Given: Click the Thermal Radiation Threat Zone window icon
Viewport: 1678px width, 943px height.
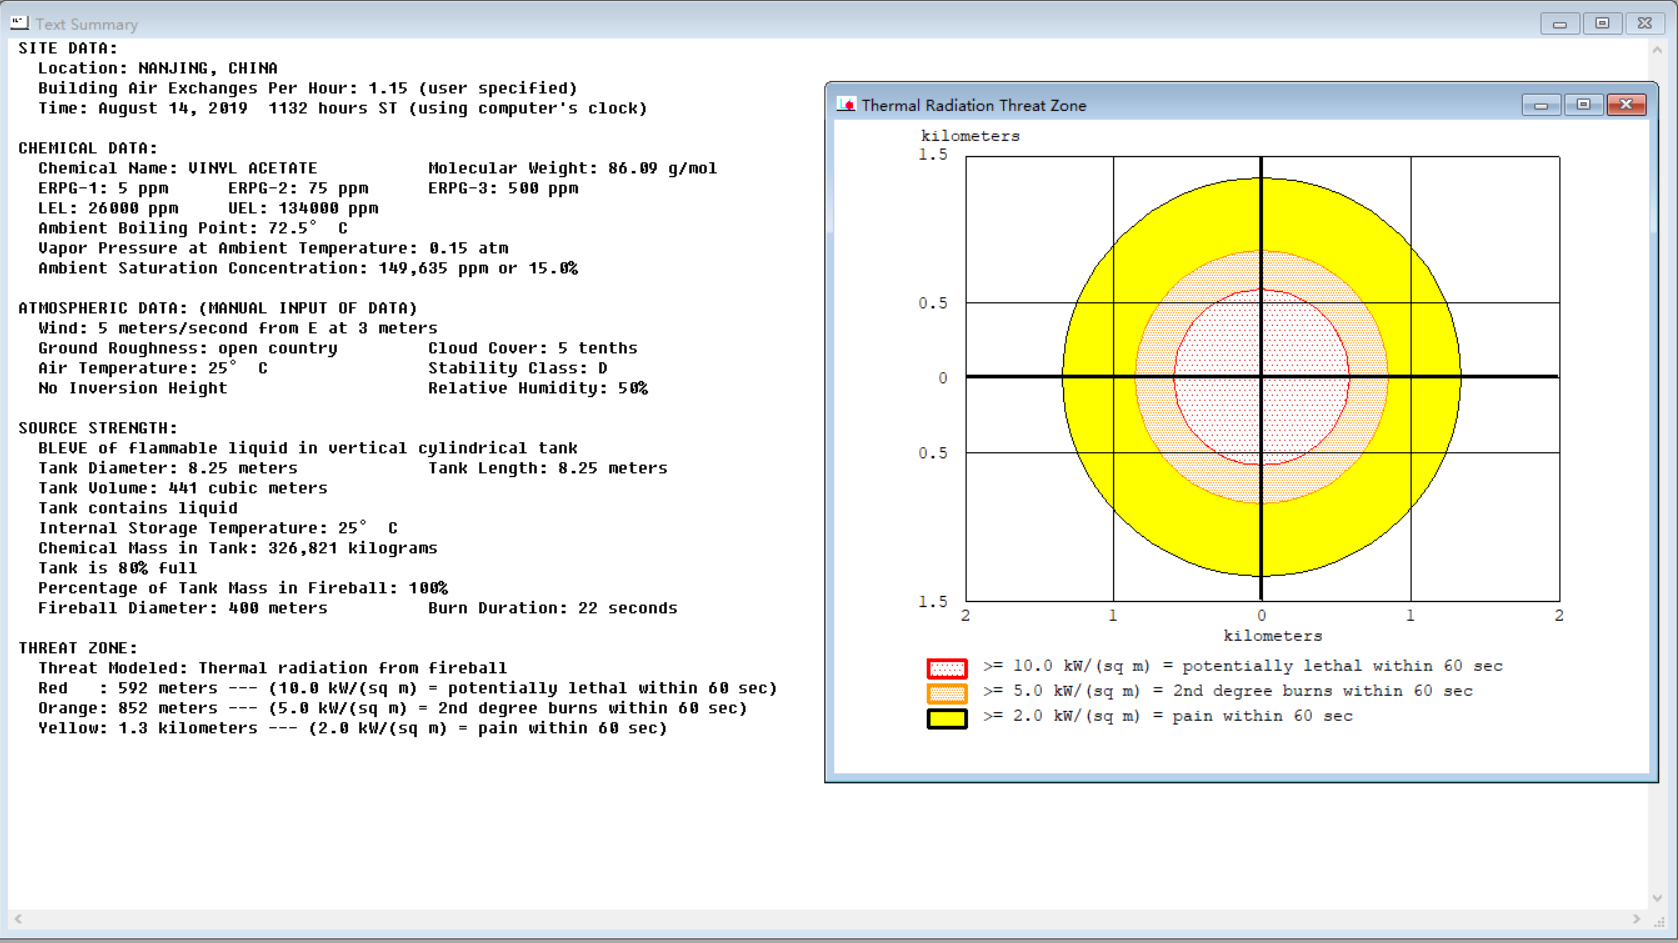Looking at the screenshot, I should pyautogui.click(x=846, y=105).
